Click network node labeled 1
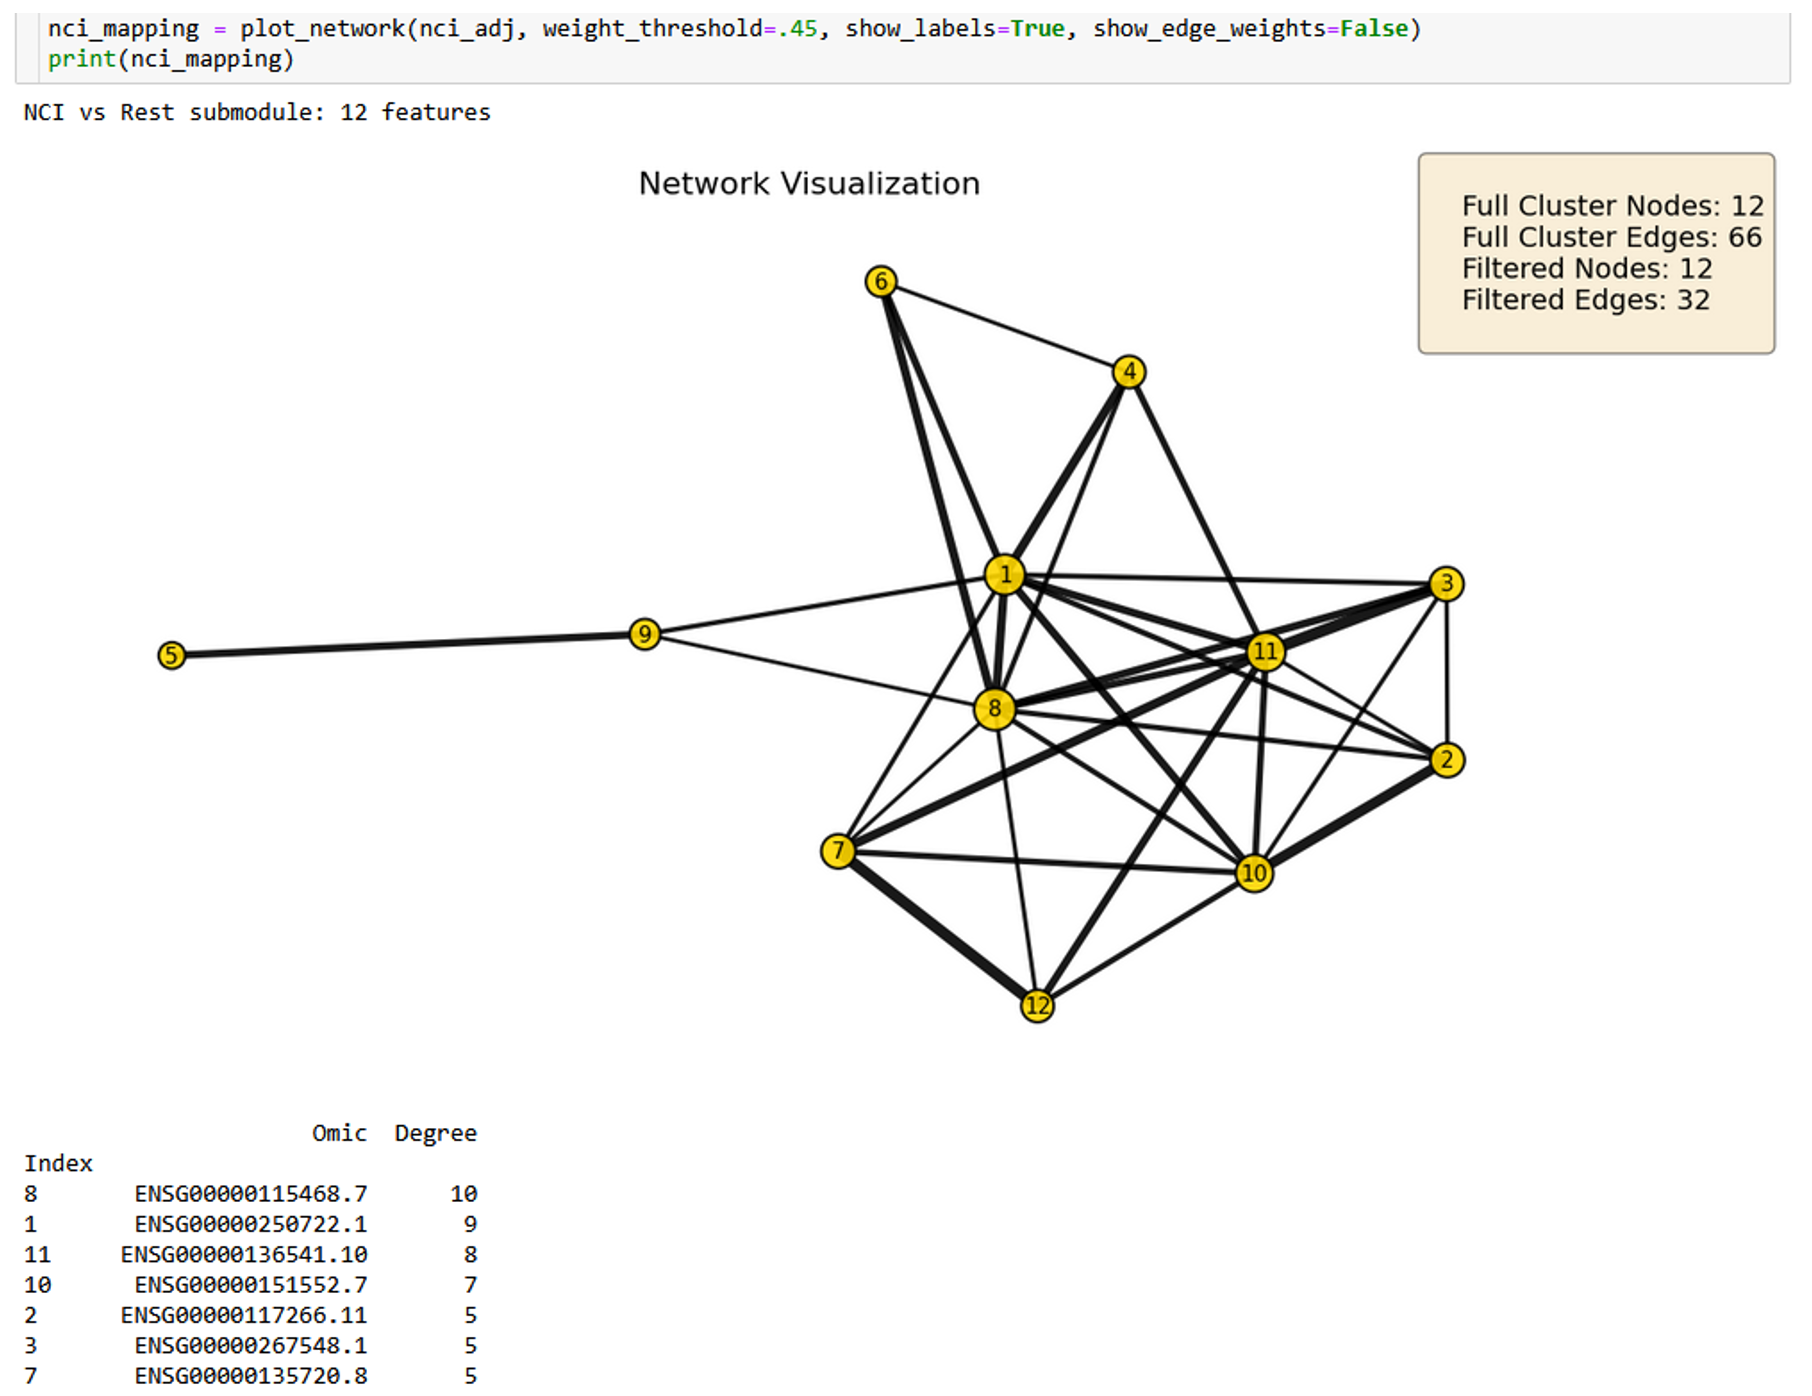Screen dimensions: 1812x1396 [x=1005, y=574]
